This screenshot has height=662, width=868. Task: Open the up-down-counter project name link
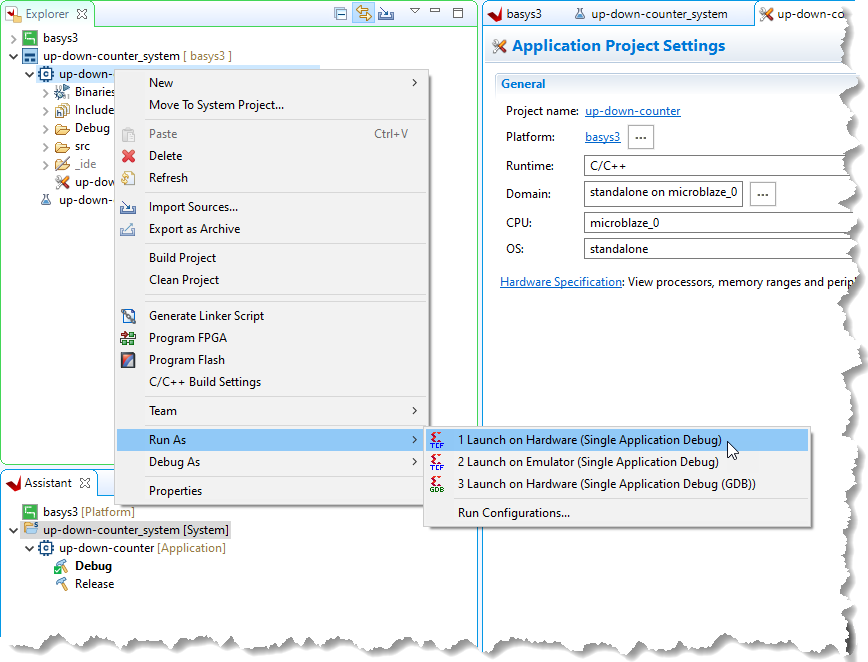click(x=633, y=111)
